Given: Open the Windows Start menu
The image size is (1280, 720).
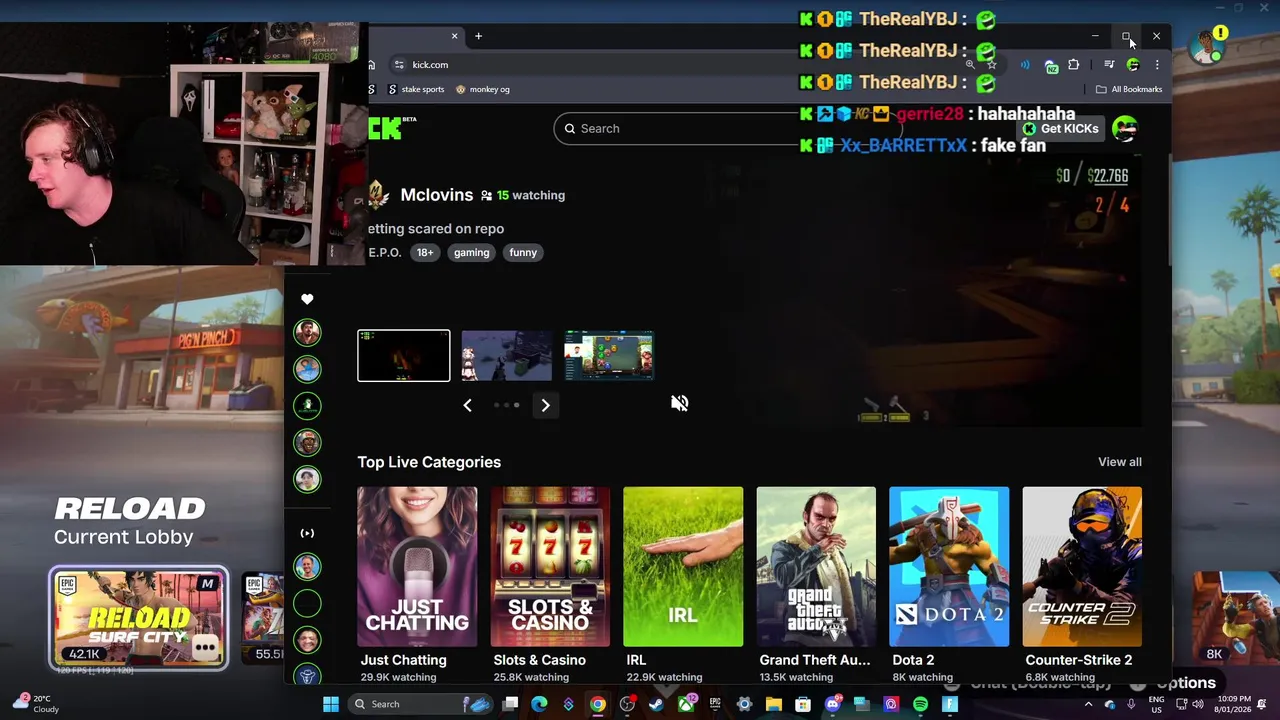Looking at the screenshot, I should click(x=331, y=704).
